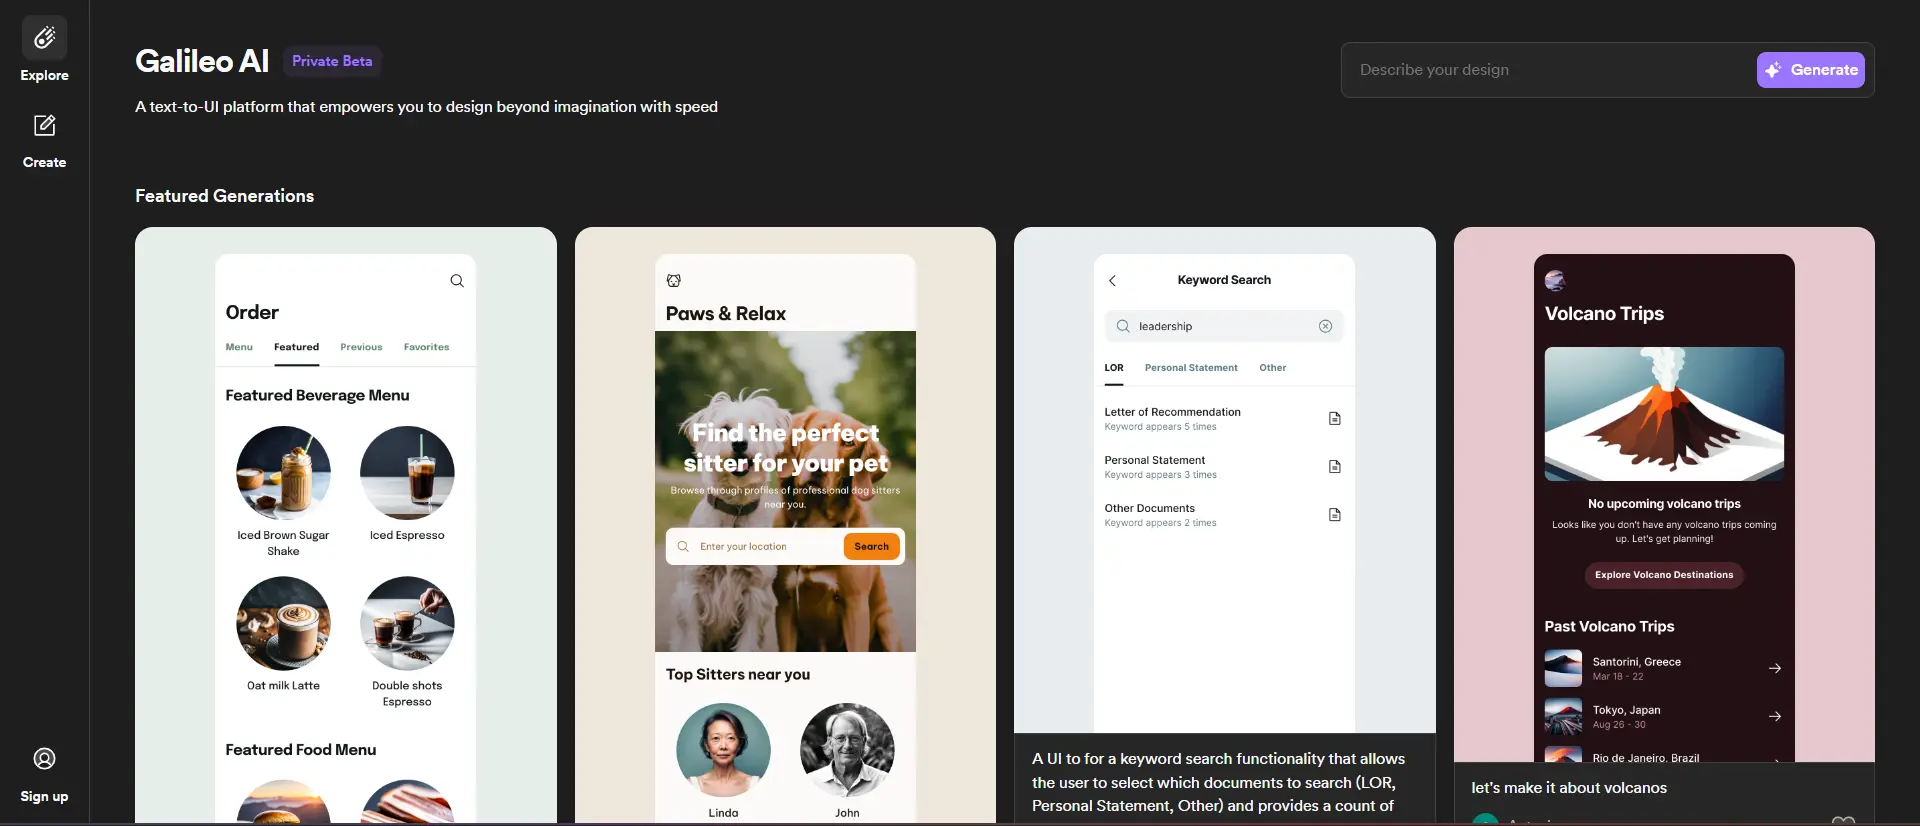Open the Create section in sidebar

45,141
